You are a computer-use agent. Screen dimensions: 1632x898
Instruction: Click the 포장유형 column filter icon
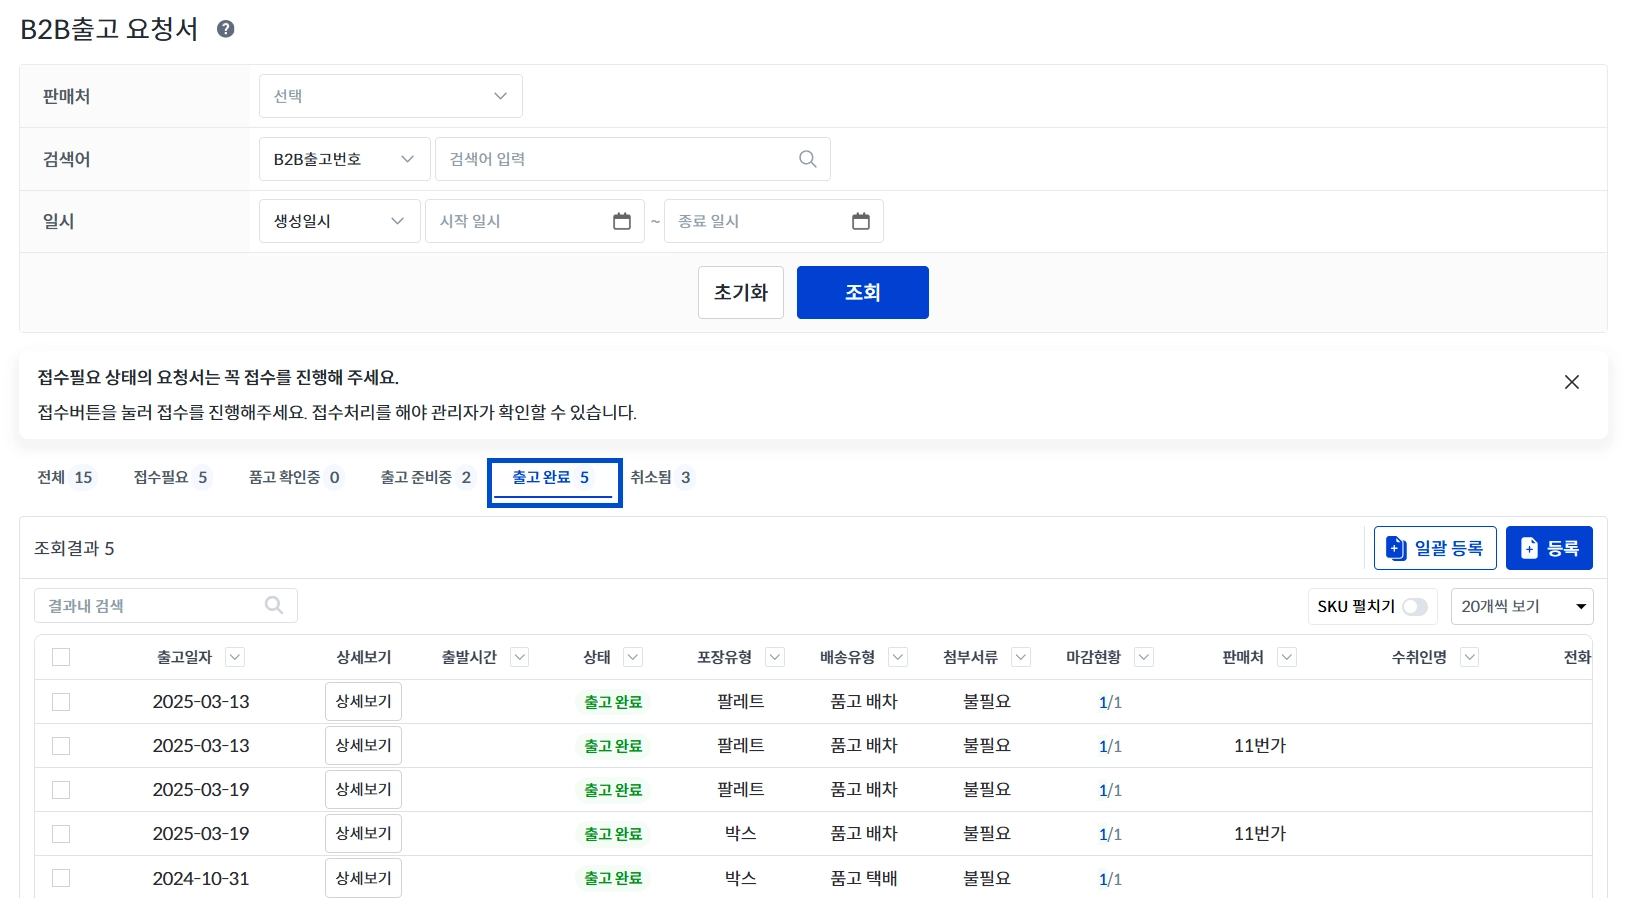click(x=774, y=657)
